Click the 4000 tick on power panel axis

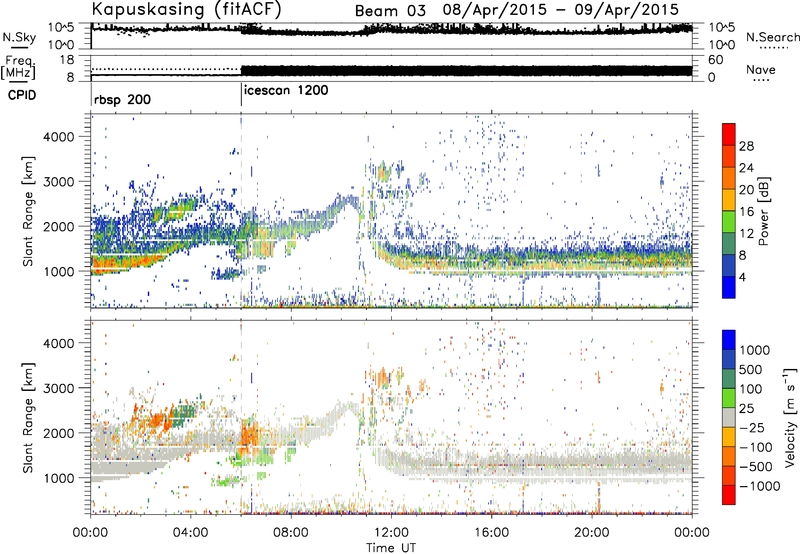(x=60, y=137)
